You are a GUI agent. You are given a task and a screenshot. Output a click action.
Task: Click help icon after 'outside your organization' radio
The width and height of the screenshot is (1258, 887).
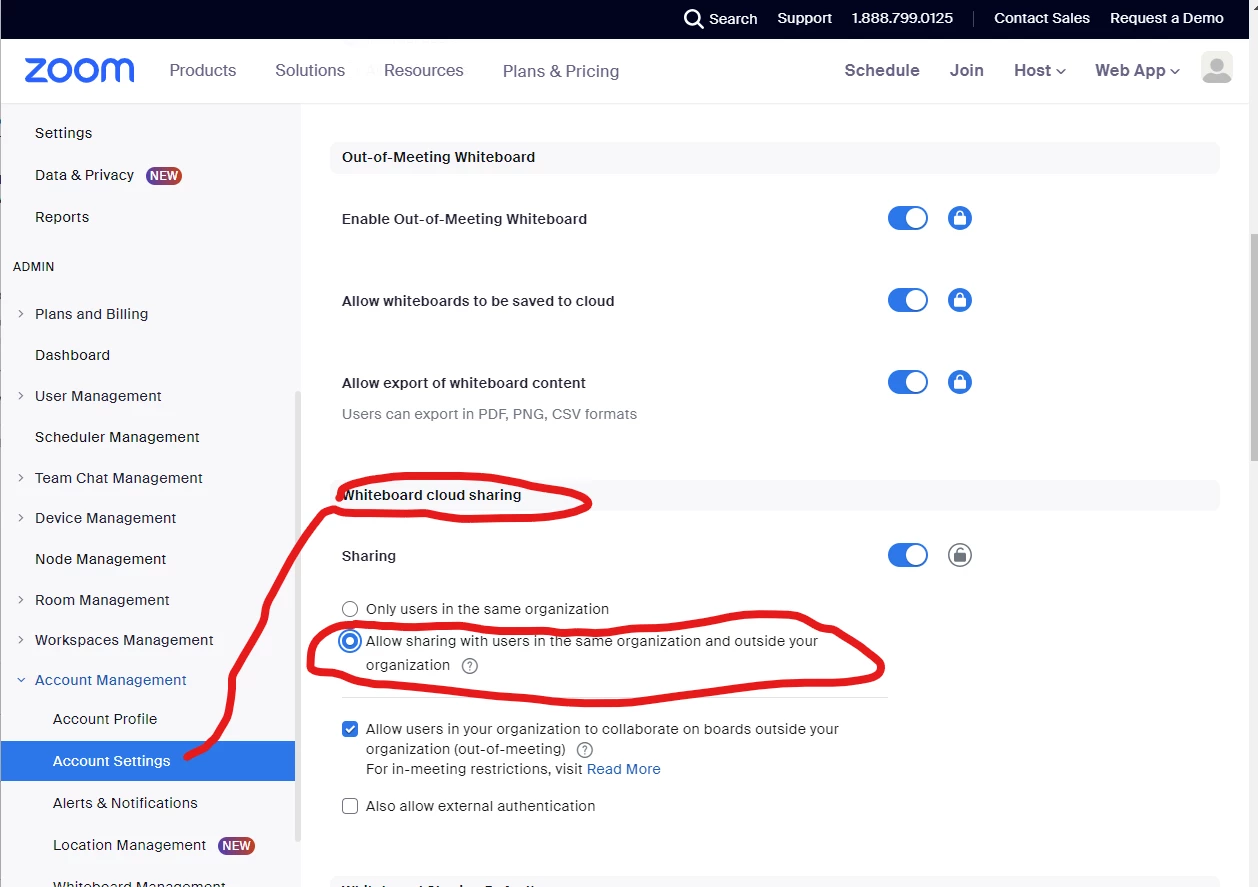[470, 666]
